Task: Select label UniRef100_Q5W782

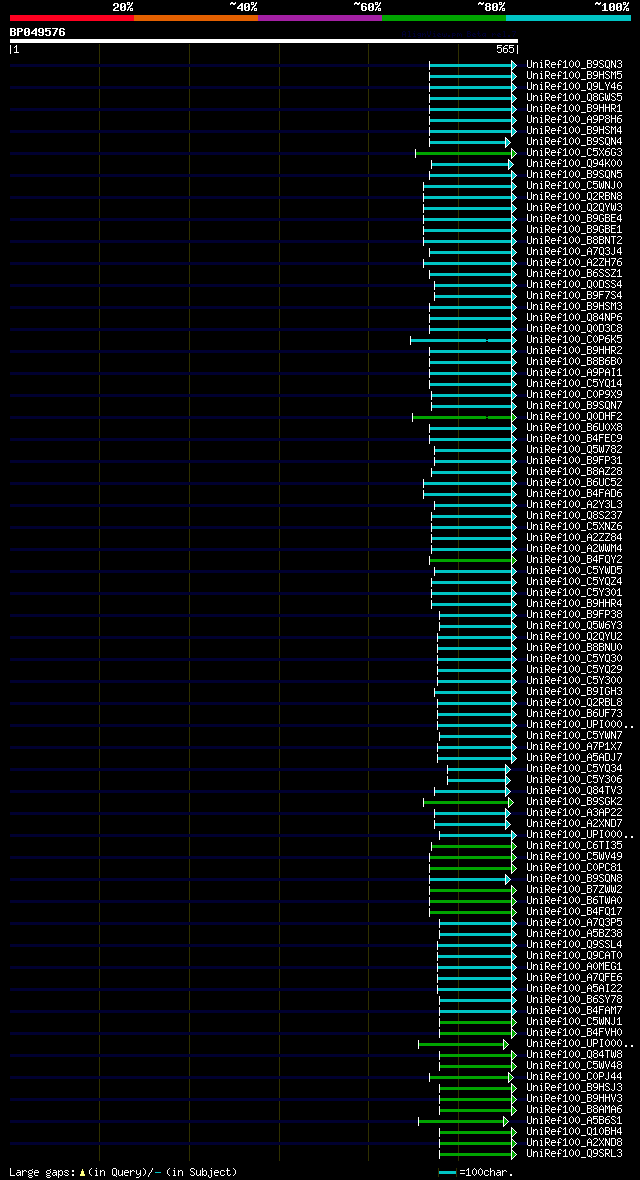Action: [574, 450]
